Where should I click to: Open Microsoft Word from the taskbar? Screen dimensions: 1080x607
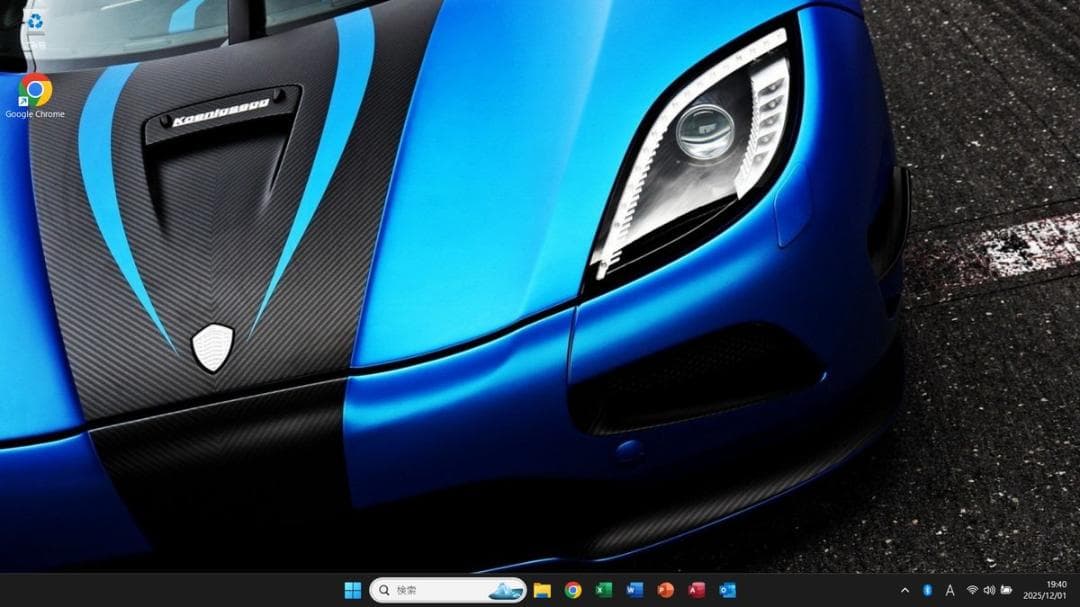coord(634,590)
